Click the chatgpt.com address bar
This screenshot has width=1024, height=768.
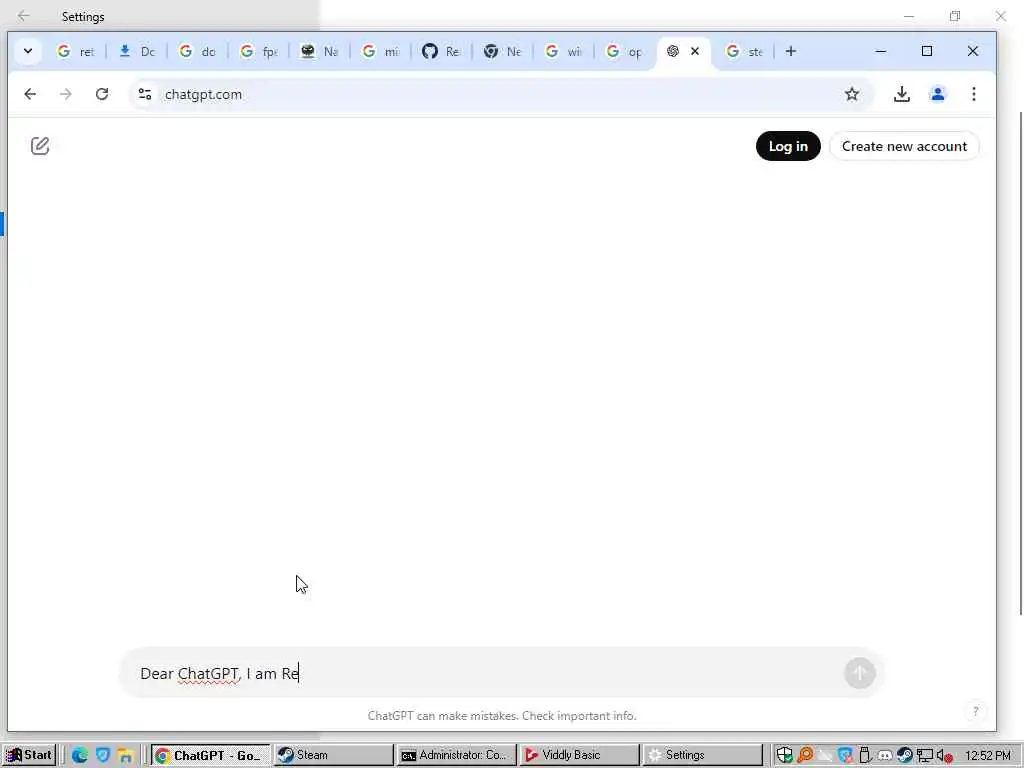503,94
